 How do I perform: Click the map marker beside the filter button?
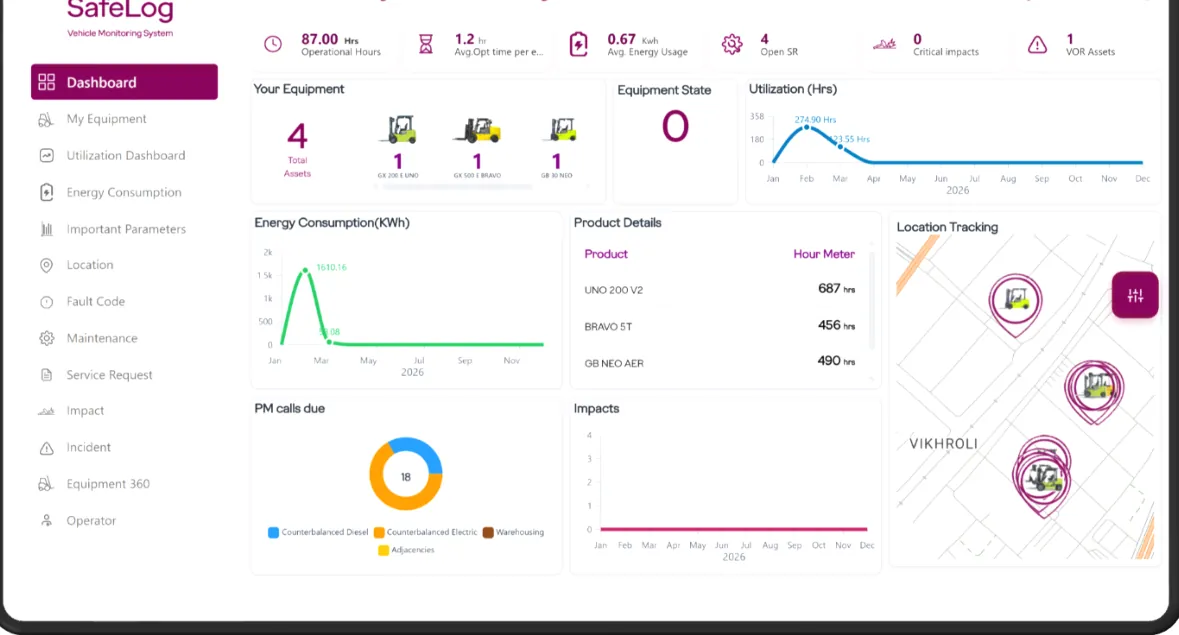pyautogui.click(x=1095, y=391)
